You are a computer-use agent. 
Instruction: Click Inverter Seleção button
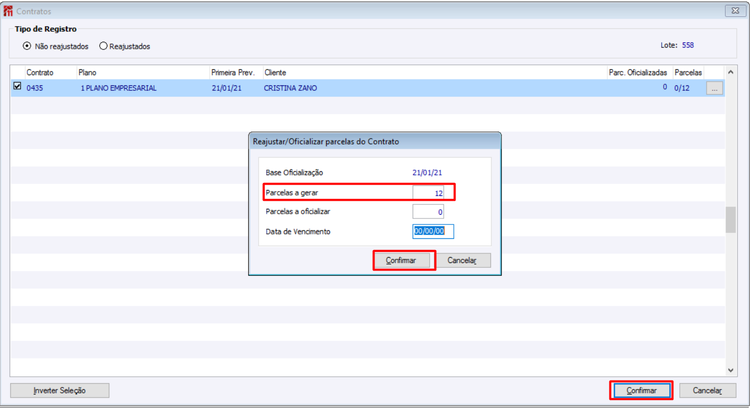(x=60, y=390)
